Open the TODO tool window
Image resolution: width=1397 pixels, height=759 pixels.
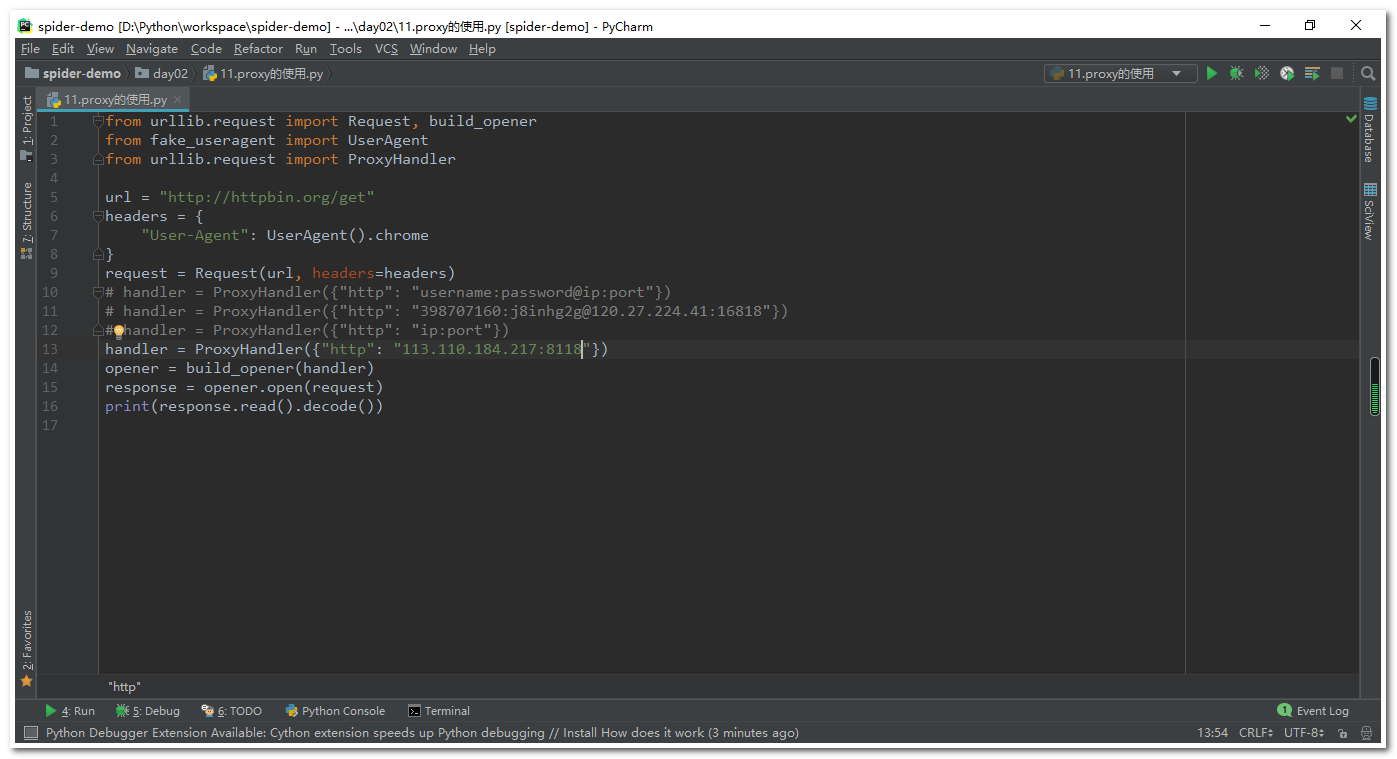pyautogui.click(x=232, y=711)
